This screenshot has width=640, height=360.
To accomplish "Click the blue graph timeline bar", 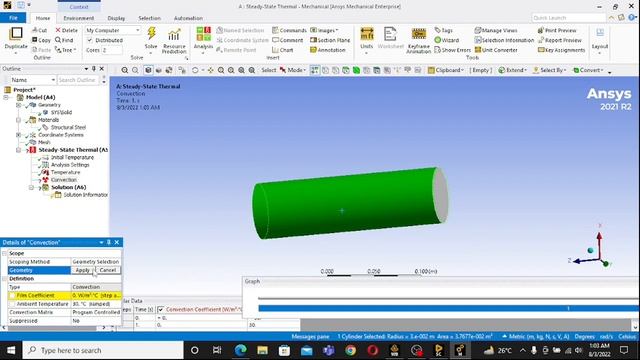I will point(448,308).
